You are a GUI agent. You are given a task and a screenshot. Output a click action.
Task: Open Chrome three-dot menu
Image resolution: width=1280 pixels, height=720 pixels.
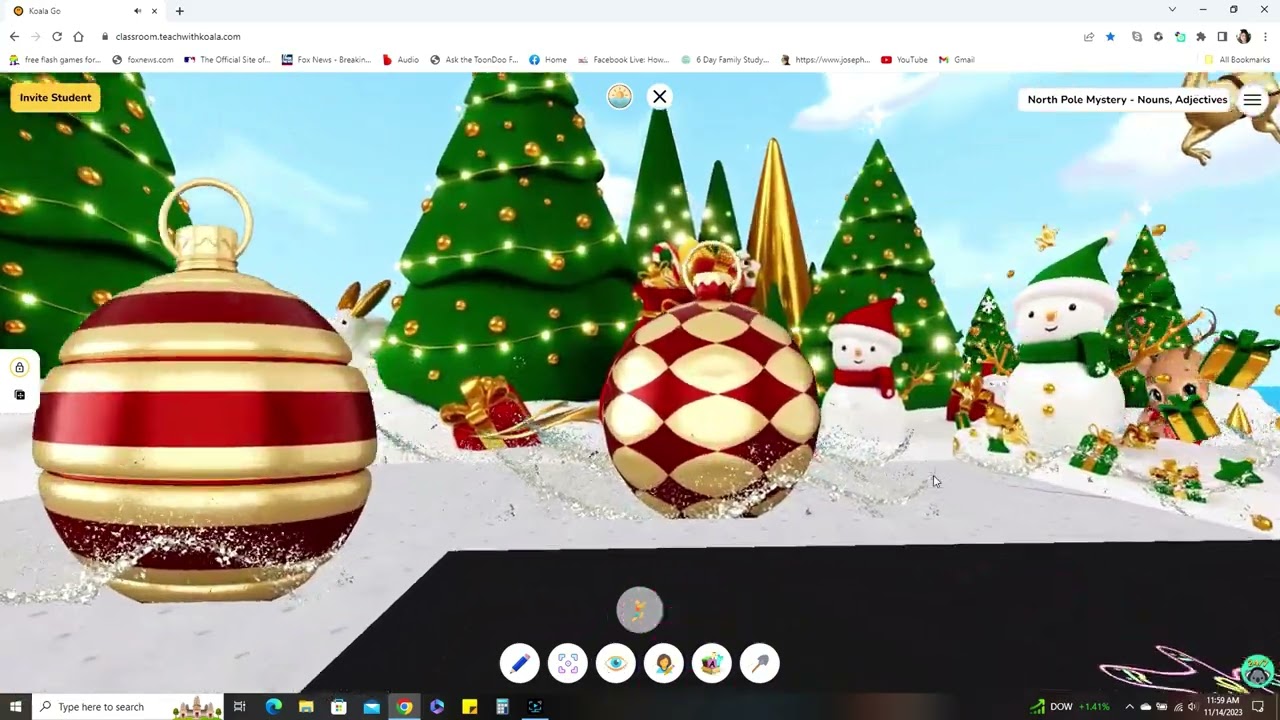pos(1265,37)
